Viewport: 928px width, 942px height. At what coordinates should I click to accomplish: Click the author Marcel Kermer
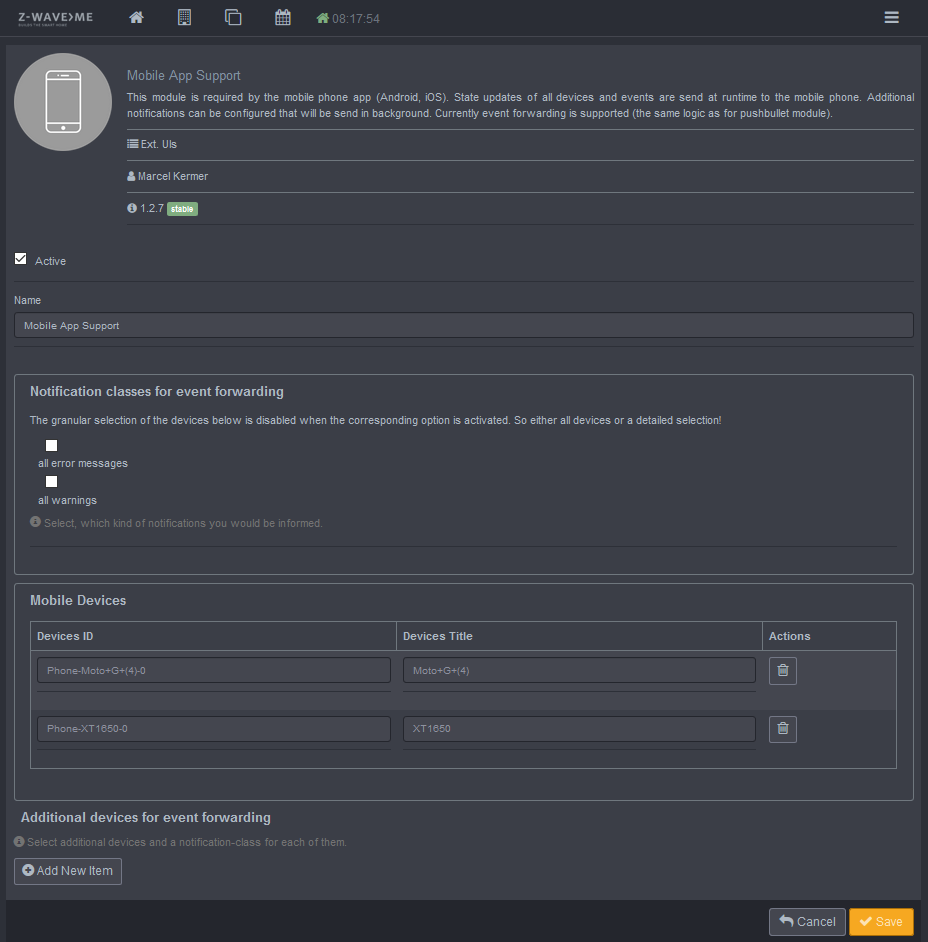point(172,176)
